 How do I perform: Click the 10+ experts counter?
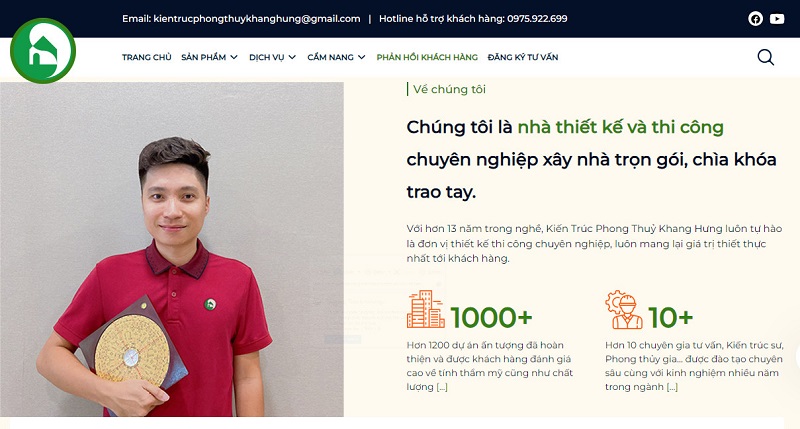[x=670, y=317]
